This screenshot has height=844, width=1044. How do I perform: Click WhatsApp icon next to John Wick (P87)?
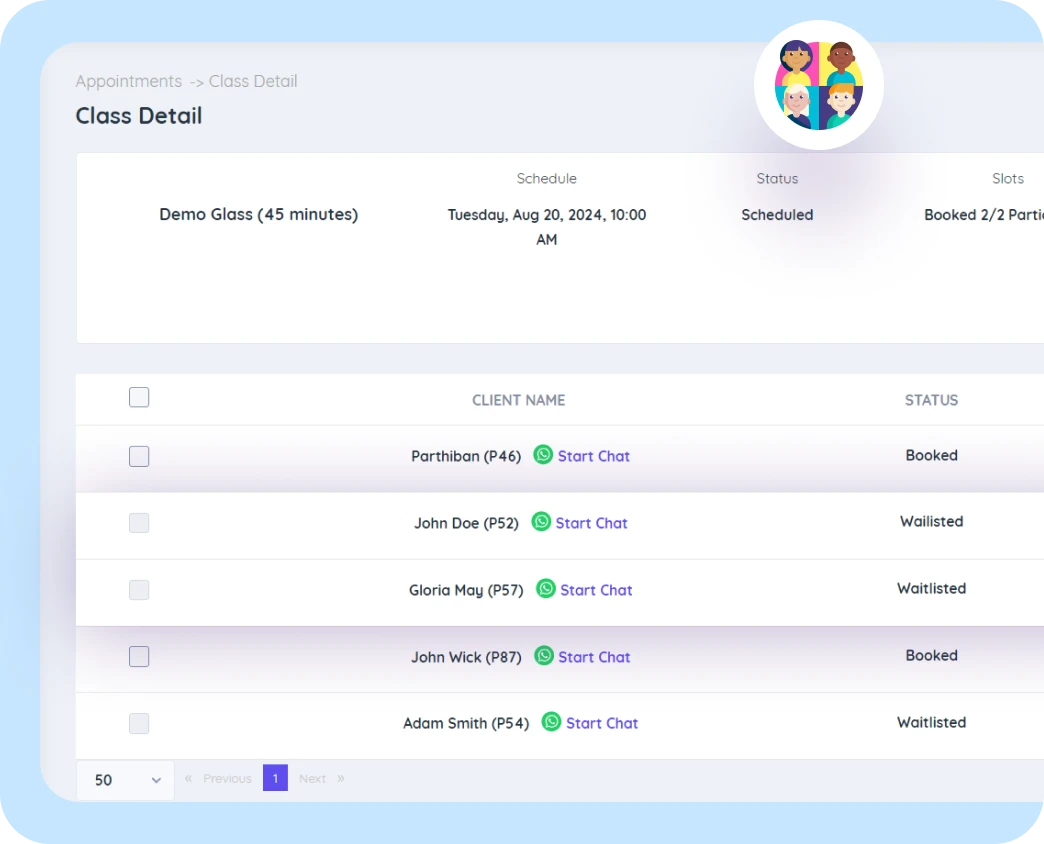544,656
